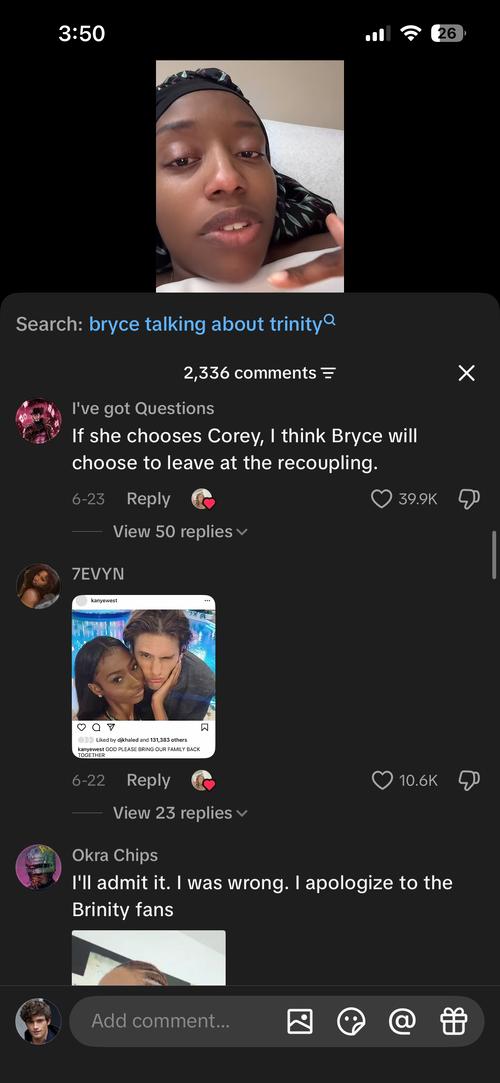Viewport: 500px width, 1083px height.
Task: Reply to 7EVYN's comment
Action: [x=148, y=780]
